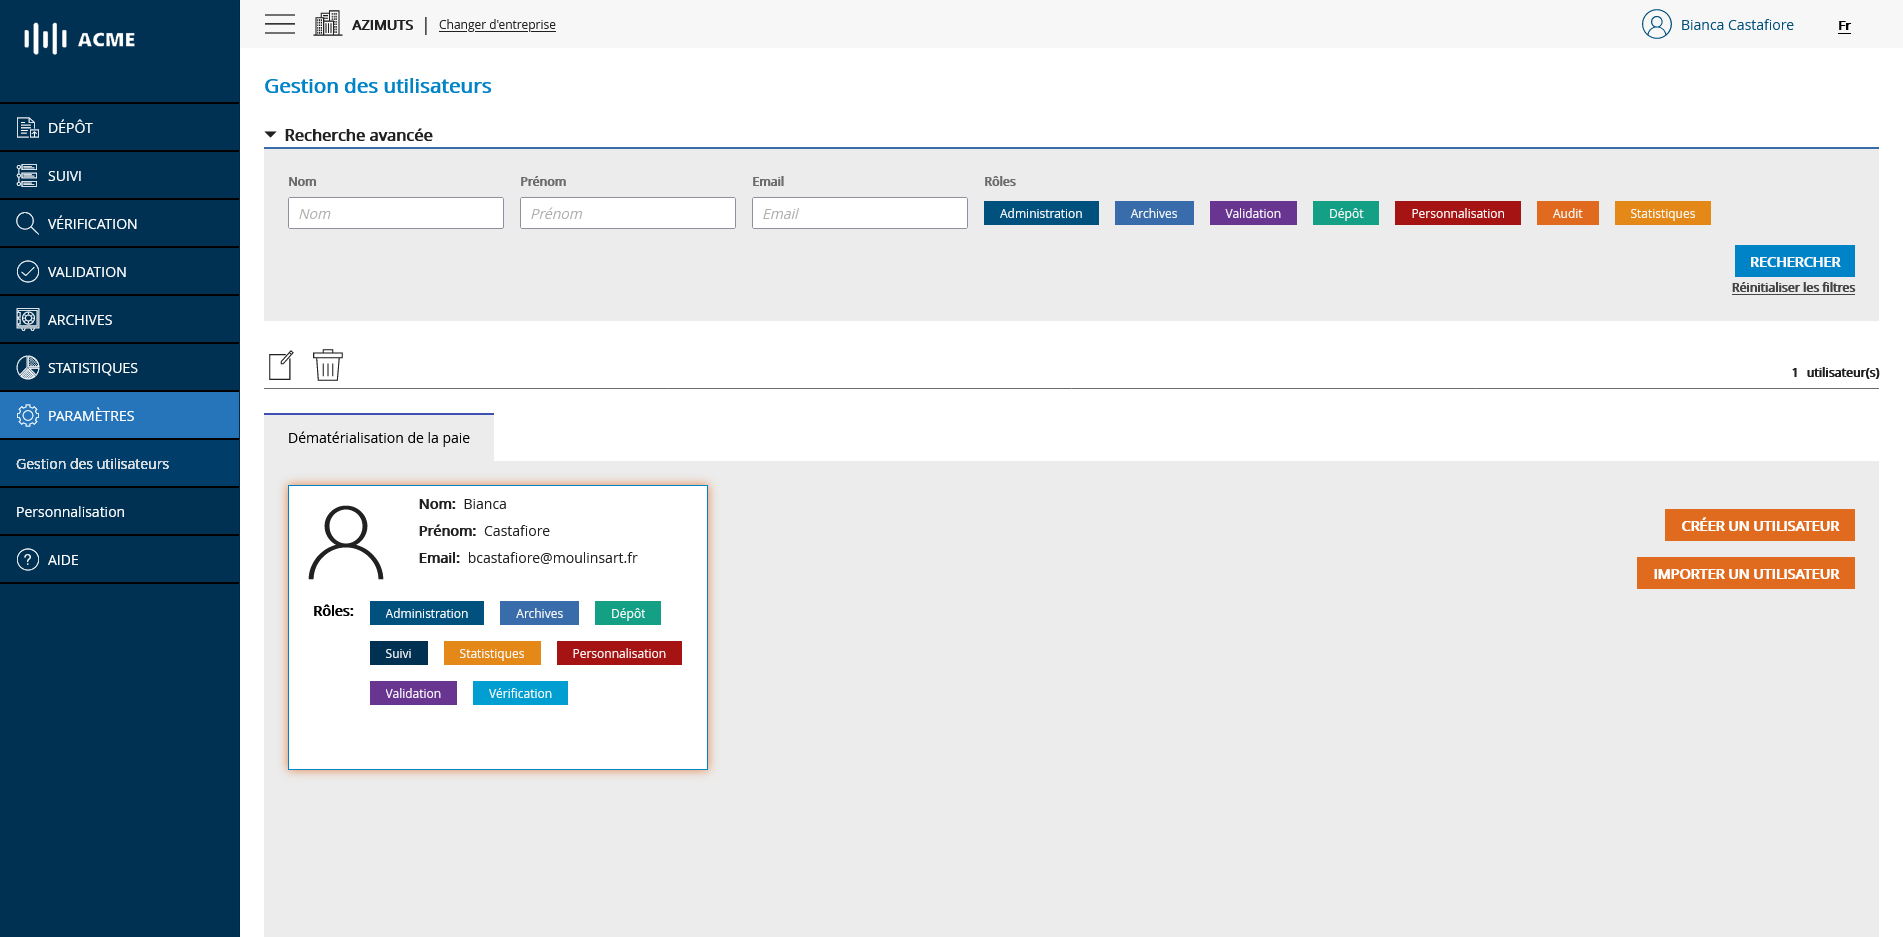Toggle the Audit role filter
Viewport: 1903px width, 937px height.
point(1567,213)
